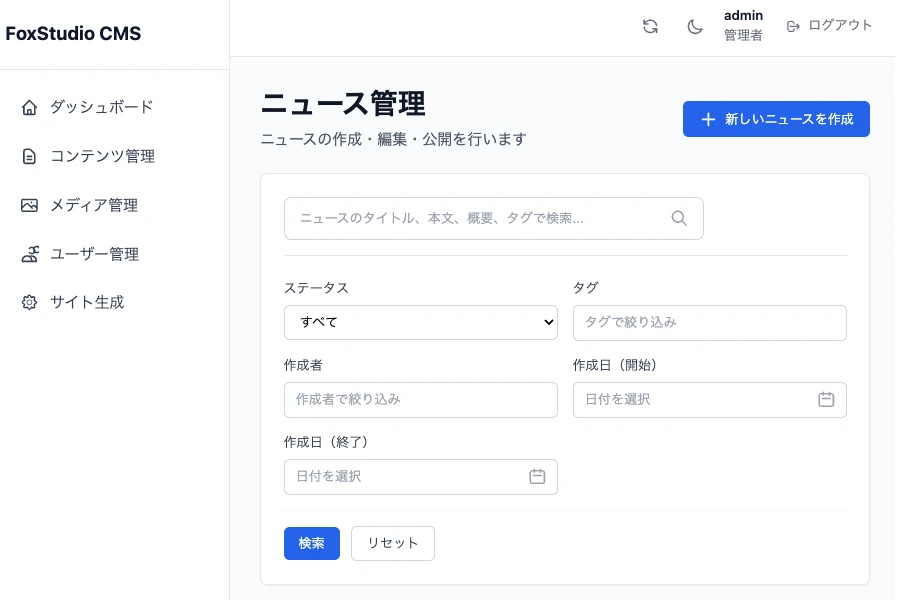Viewport: 900px width, 600px height.
Task: Open the calendar icon for 作成日（終了）
Action: [537, 477]
